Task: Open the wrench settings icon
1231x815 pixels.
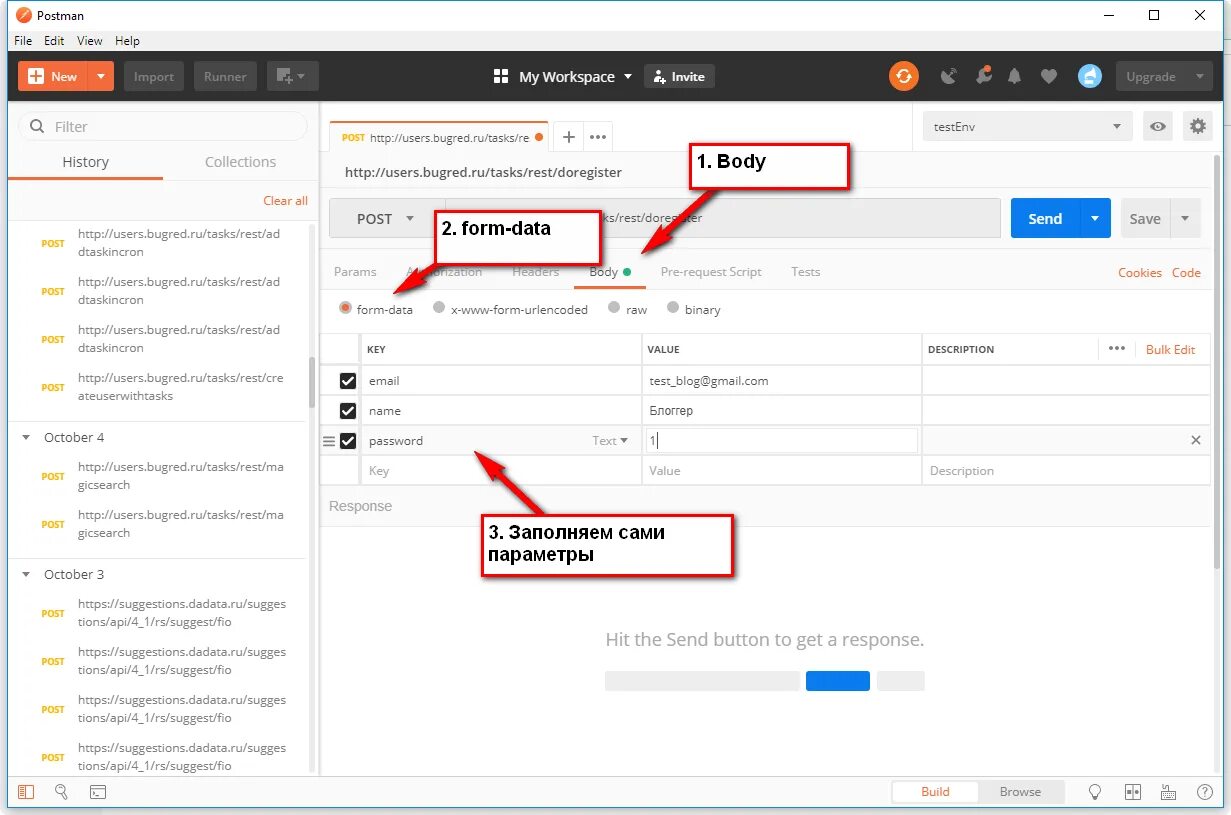Action: coord(983,76)
